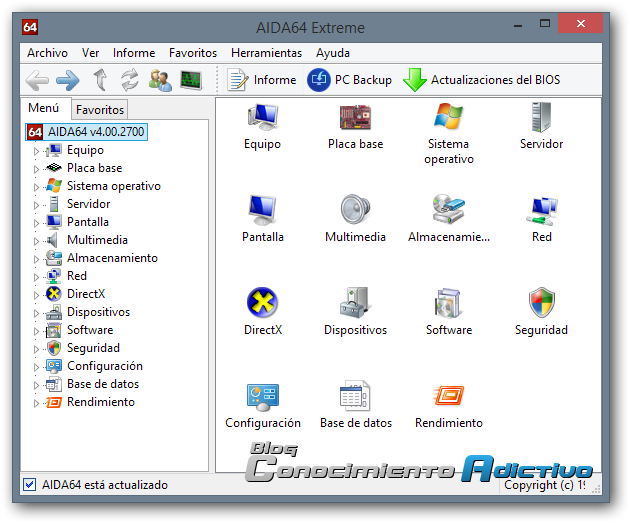Click the Informe report toolbar button
The image size is (630, 523).
coord(262,80)
